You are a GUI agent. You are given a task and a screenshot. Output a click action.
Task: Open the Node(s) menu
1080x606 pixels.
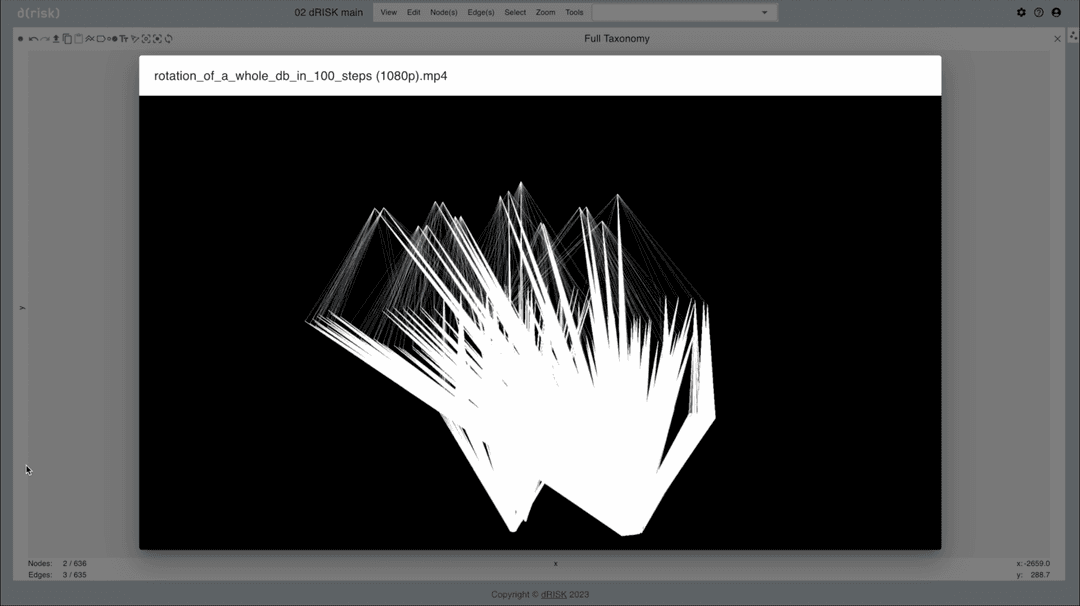point(443,13)
